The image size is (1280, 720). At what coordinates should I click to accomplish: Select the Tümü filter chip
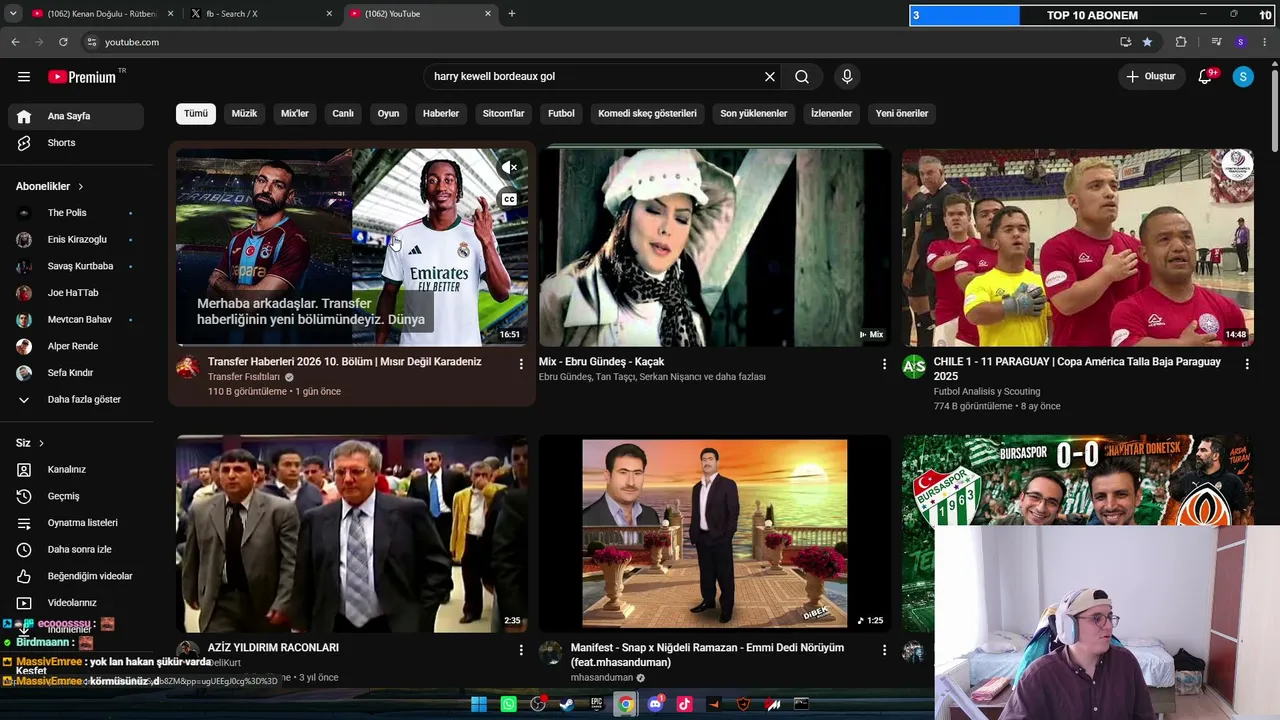196,113
